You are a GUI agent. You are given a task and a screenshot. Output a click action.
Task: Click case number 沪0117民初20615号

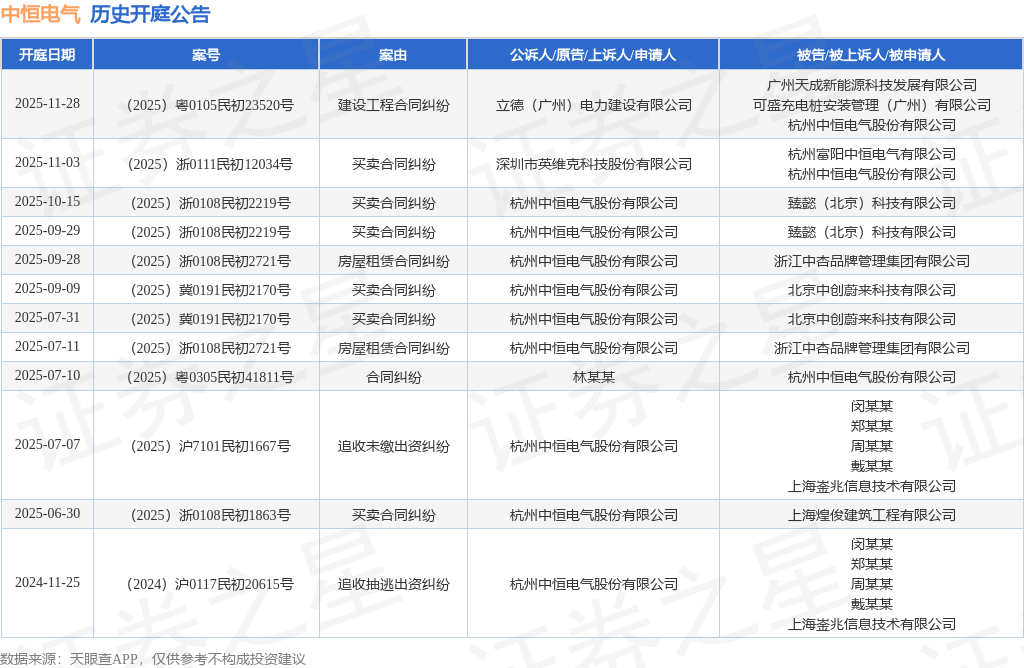(210, 584)
